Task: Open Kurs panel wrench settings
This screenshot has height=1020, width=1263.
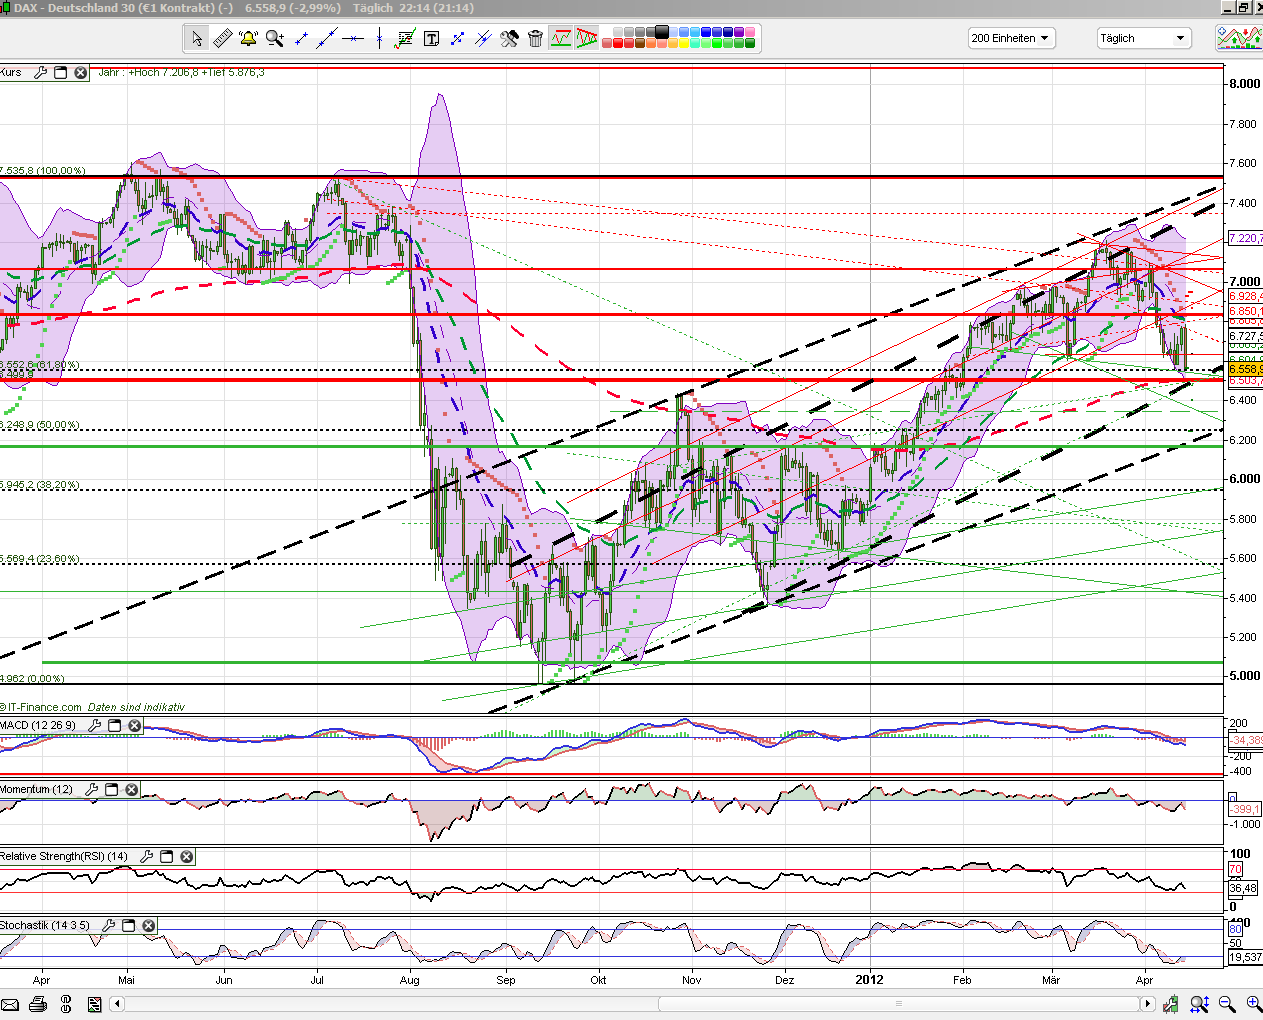Action: point(41,72)
